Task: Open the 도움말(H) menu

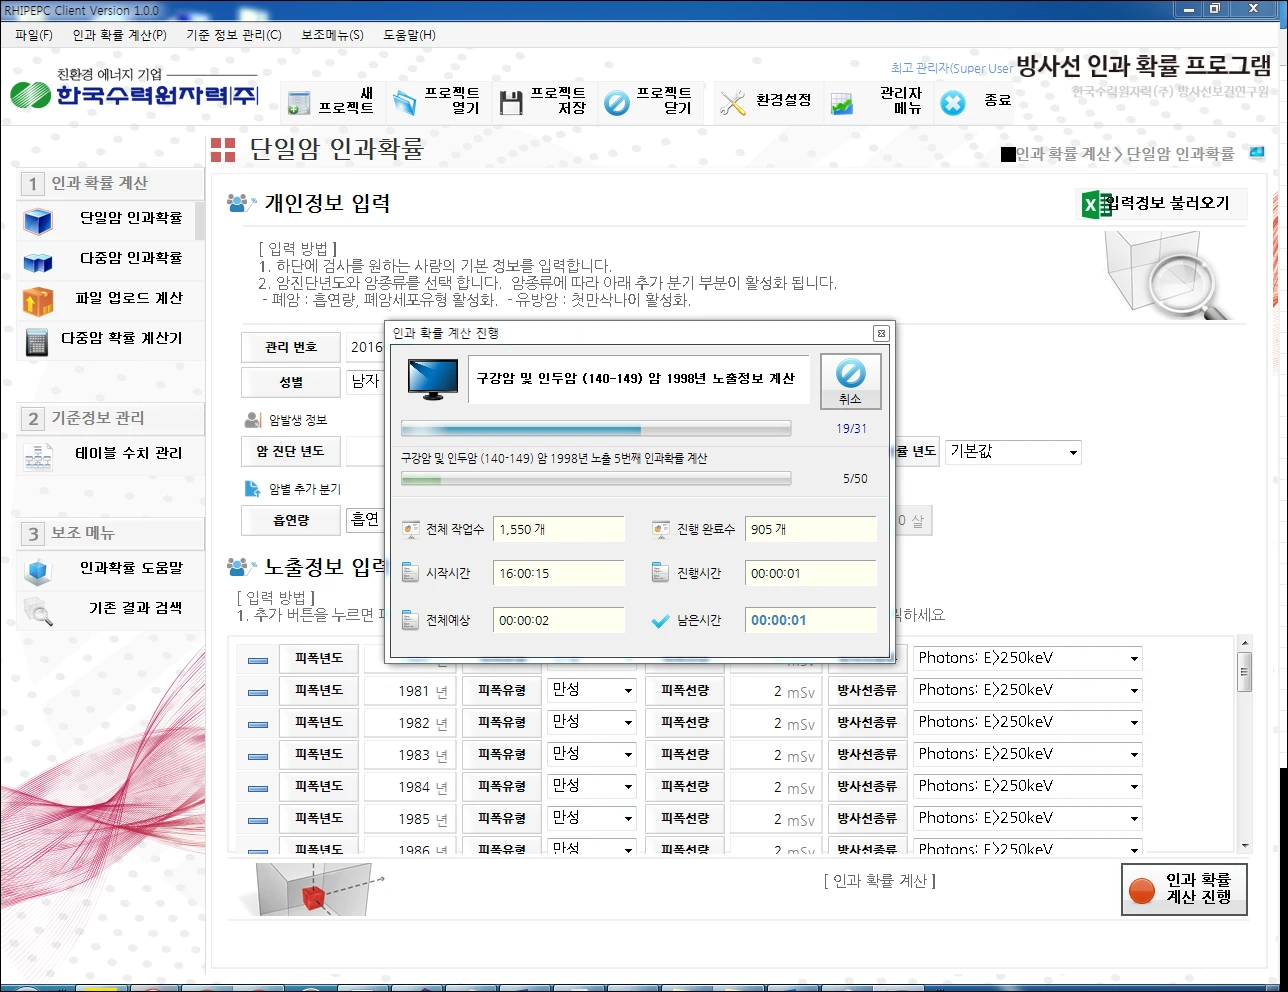Action: pyautogui.click(x=409, y=35)
